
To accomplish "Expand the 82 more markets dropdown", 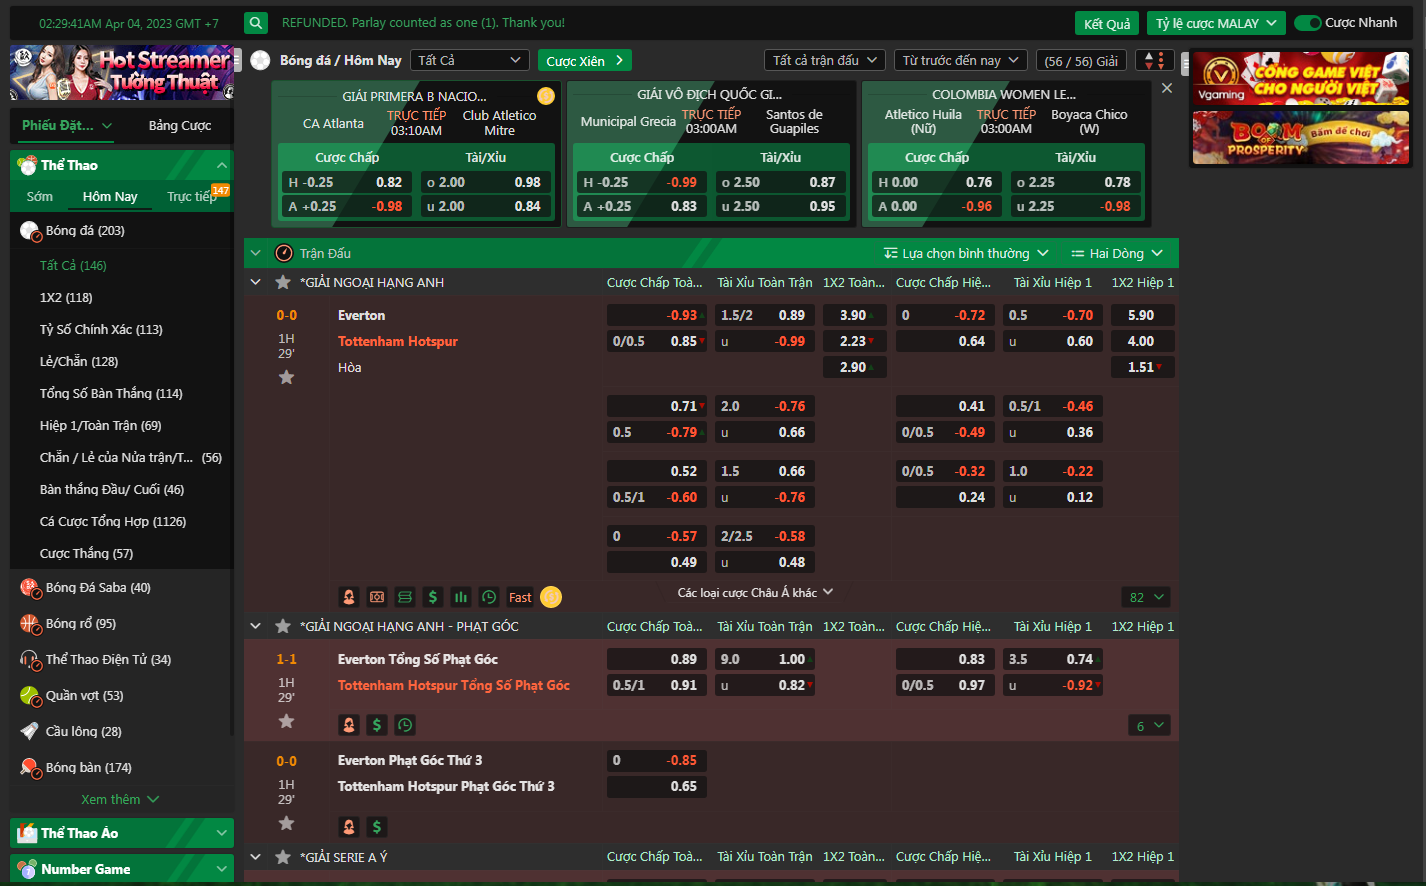I will 1146,597.
